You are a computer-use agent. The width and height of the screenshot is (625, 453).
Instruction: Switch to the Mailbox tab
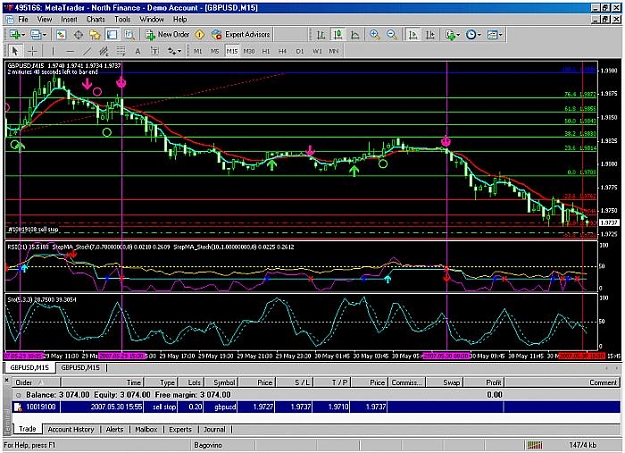tap(146, 429)
